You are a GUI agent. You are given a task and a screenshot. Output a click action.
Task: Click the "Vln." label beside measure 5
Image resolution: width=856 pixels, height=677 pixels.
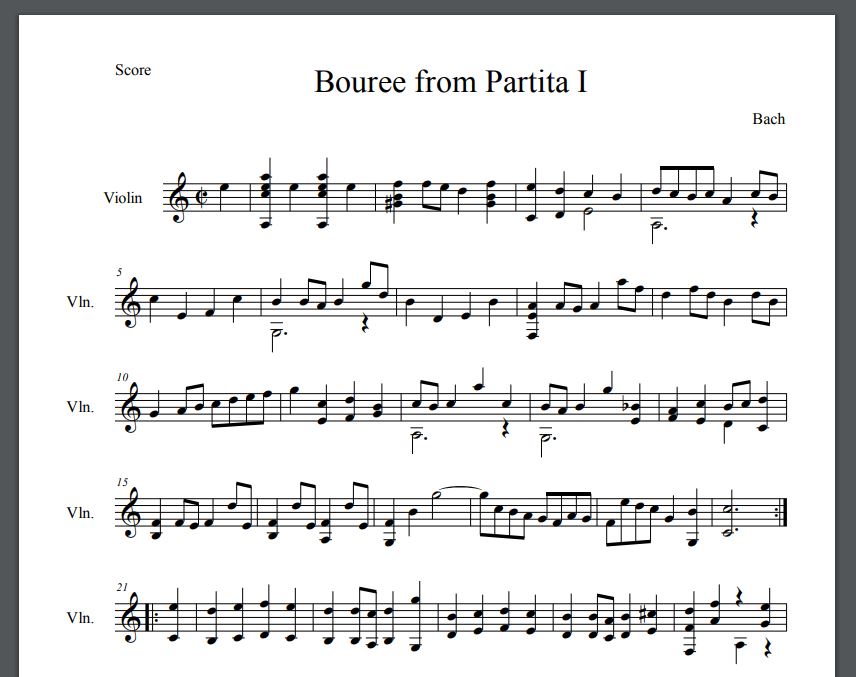click(80, 302)
